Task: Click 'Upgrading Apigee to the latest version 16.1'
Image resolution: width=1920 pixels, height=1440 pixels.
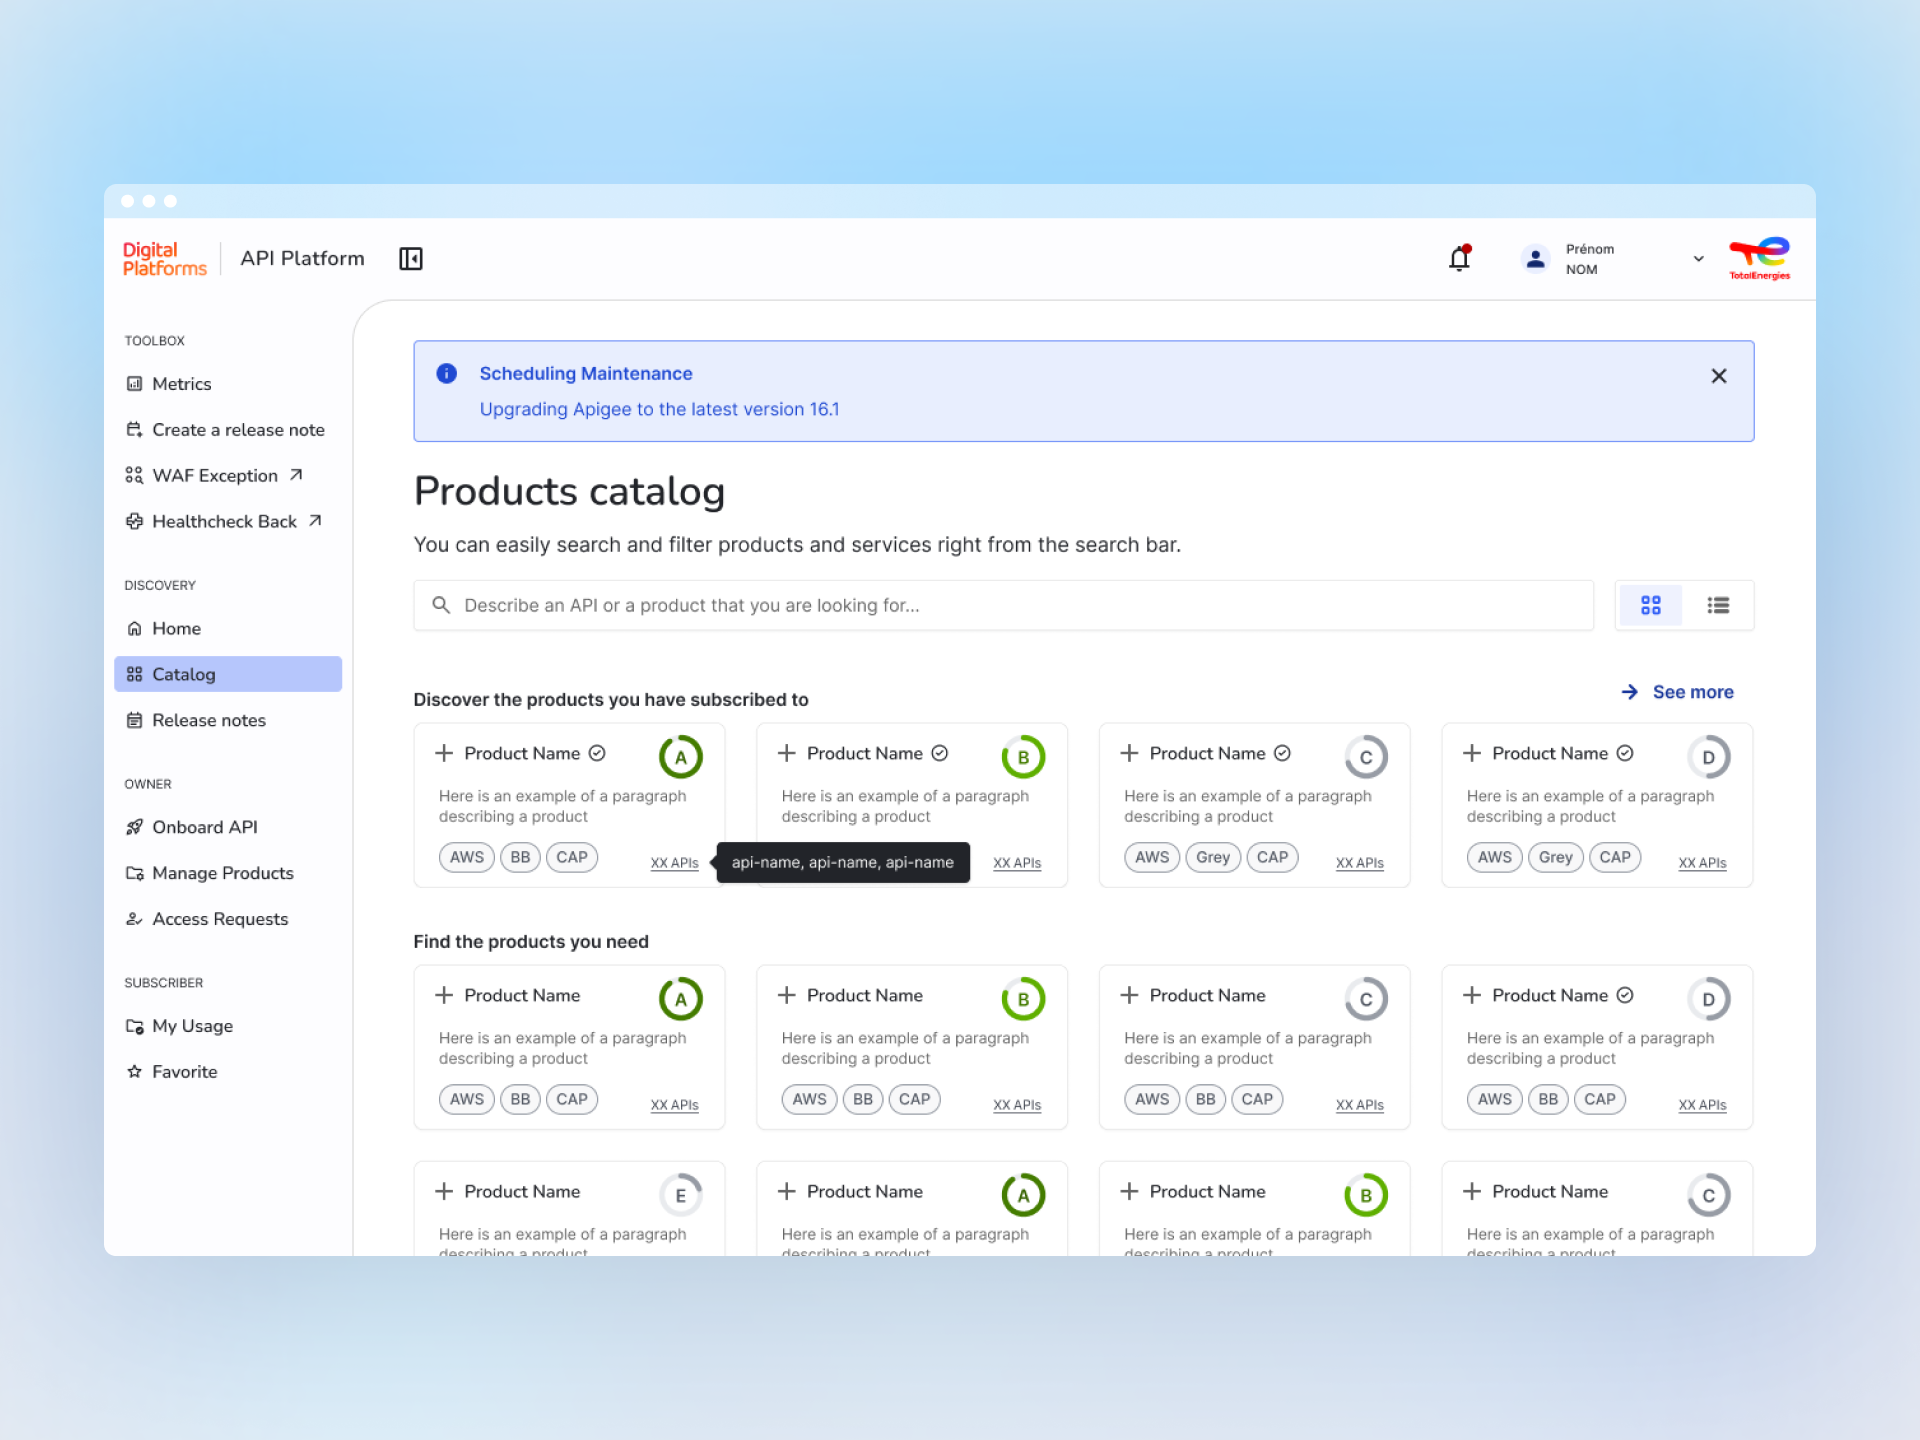Action: click(x=659, y=409)
